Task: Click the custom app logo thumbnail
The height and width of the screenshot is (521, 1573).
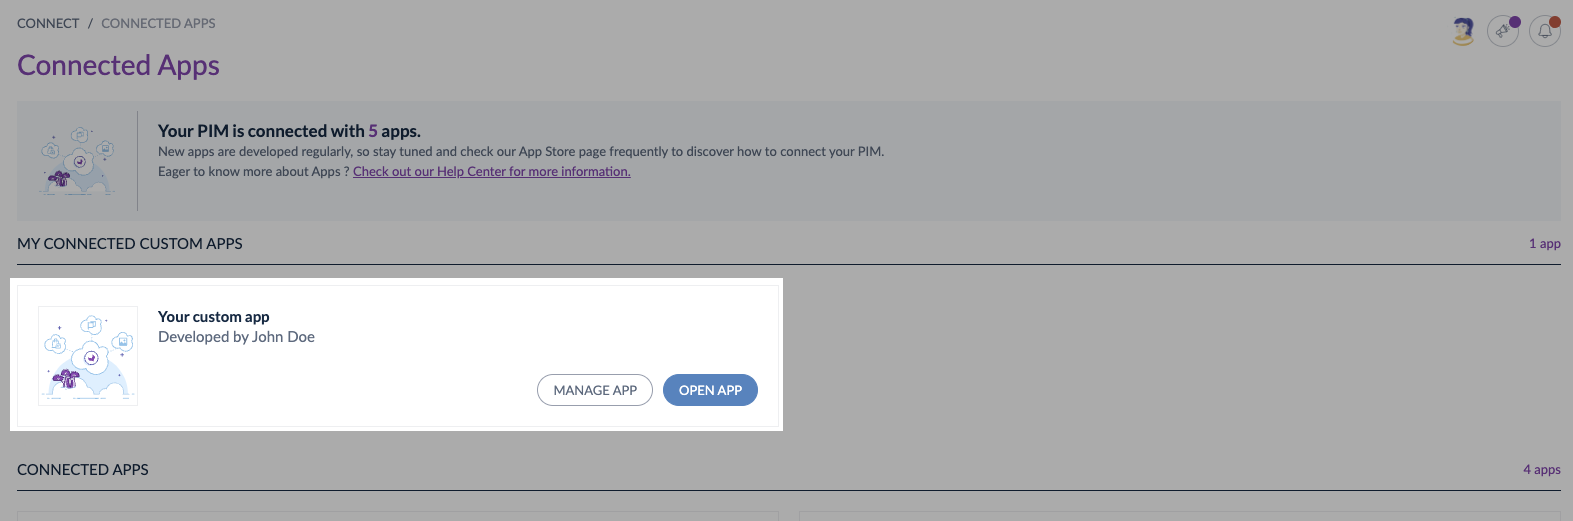Action: click(x=88, y=356)
